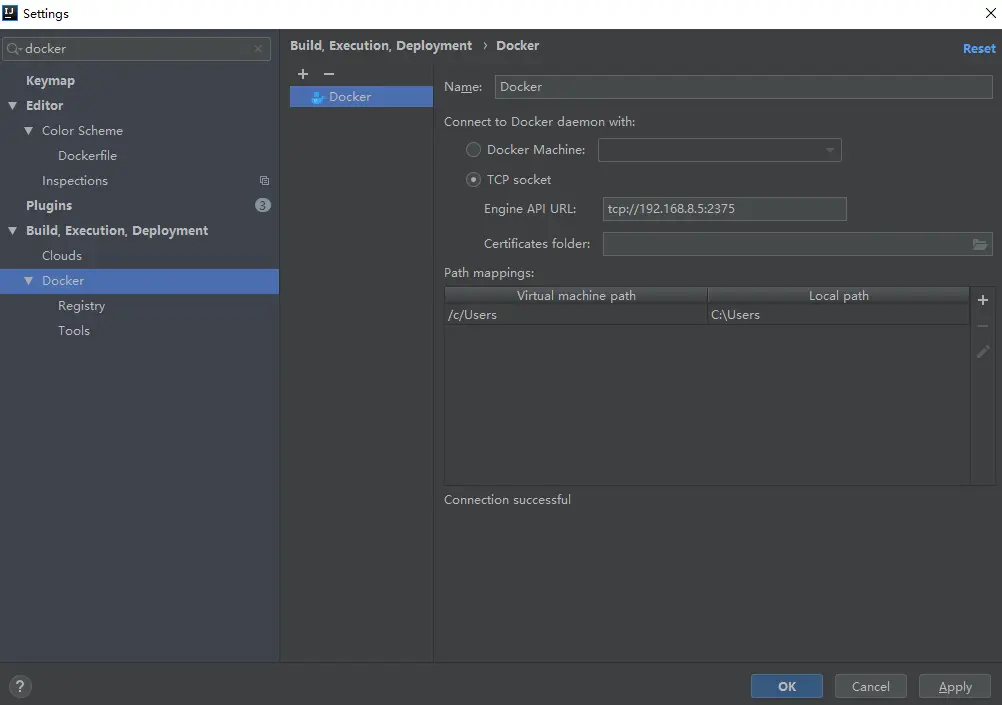Select the /c/Users table cell
The width and height of the screenshot is (1002, 705).
click(x=576, y=314)
